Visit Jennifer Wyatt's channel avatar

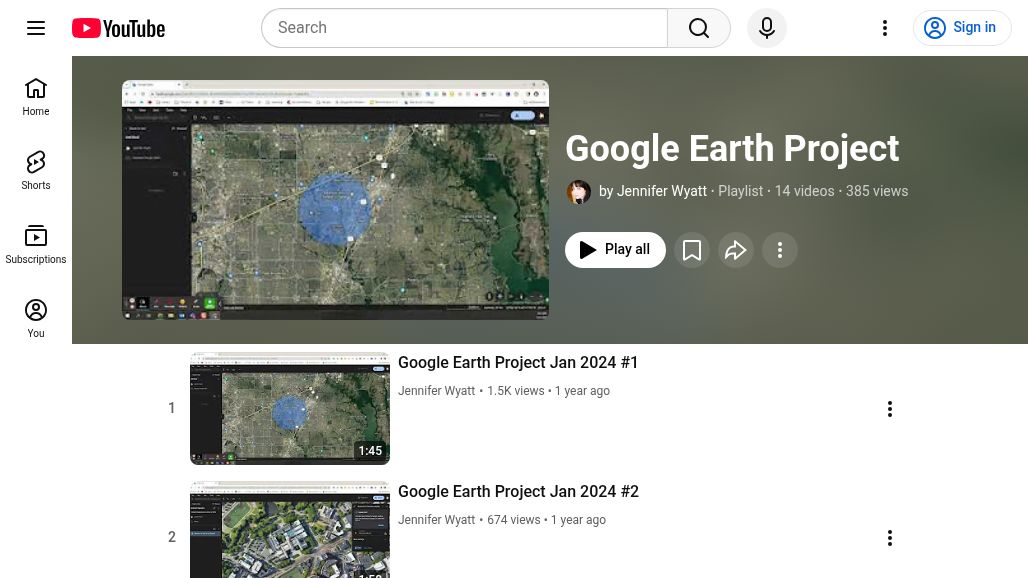tap(579, 191)
